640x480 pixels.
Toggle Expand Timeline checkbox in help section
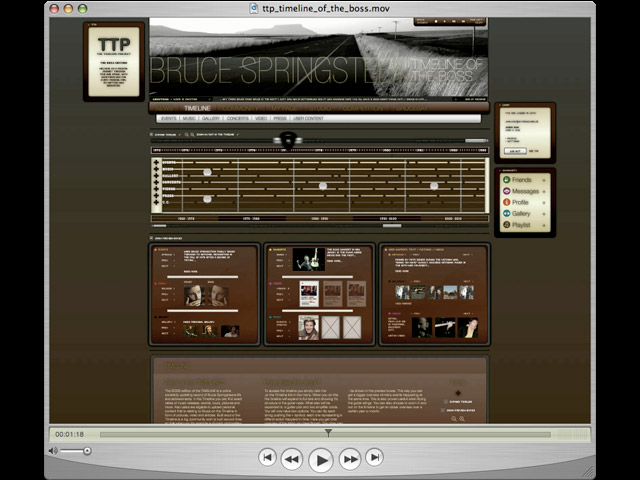(x=446, y=402)
